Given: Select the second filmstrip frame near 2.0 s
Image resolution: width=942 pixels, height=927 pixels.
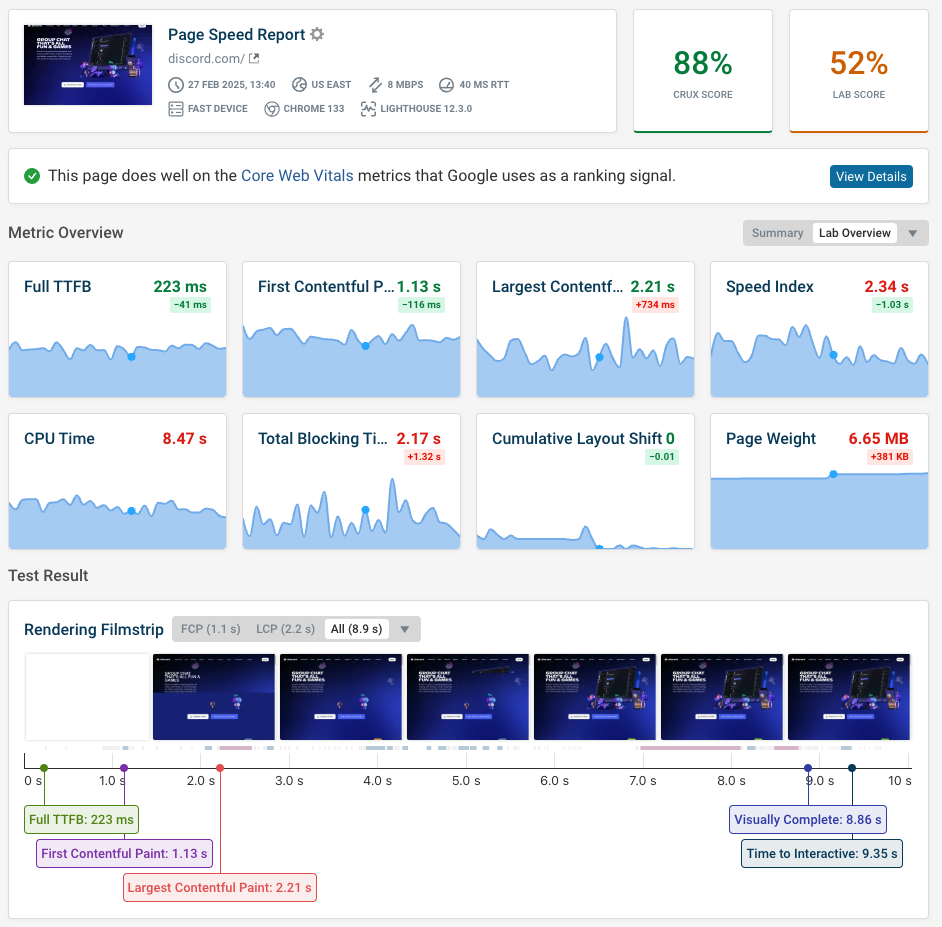Looking at the screenshot, I should point(214,697).
